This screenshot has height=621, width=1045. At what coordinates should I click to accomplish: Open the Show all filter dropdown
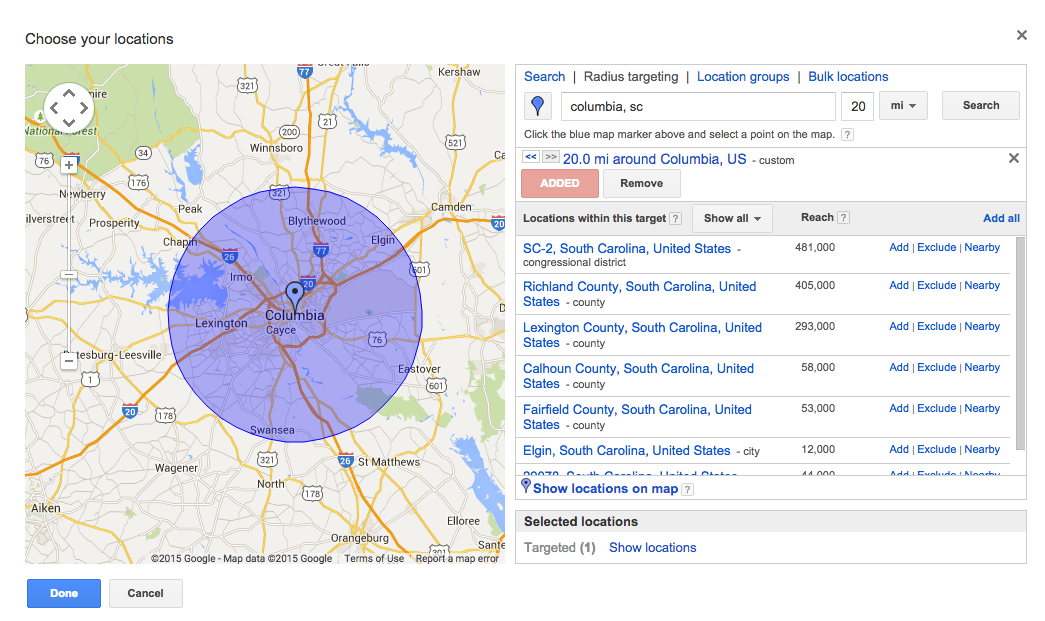coord(732,218)
